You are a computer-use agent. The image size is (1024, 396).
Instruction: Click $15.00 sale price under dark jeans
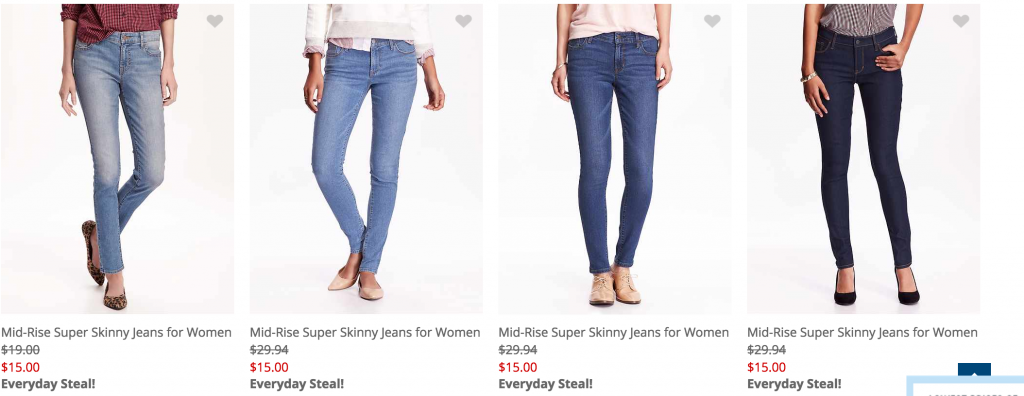(767, 367)
